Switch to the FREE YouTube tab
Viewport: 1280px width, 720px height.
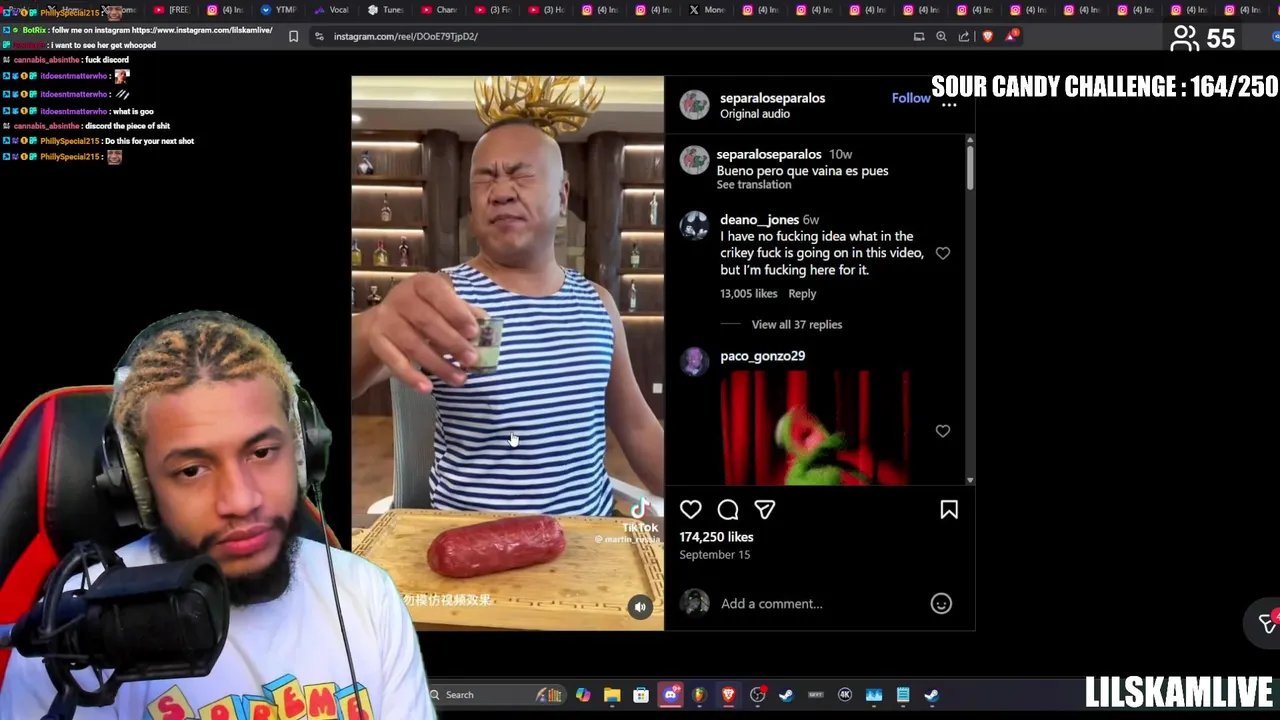click(x=172, y=10)
